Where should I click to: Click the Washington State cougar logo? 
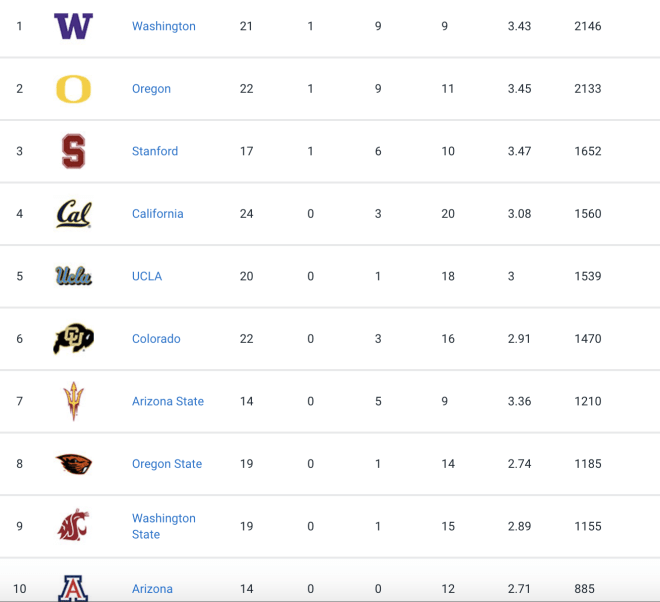(x=74, y=525)
